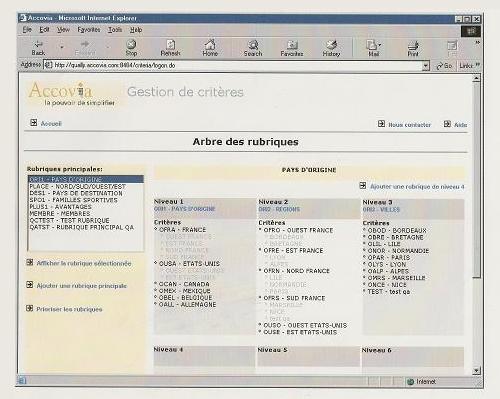Open the address bar dropdown arrow
The height and width of the screenshot is (399, 500).
click(426, 66)
